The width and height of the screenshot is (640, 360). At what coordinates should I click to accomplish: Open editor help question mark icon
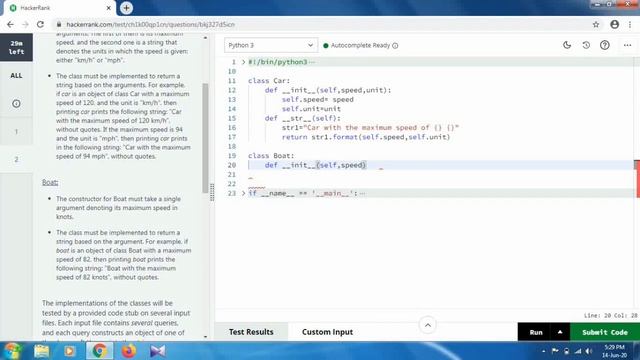click(x=604, y=45)
